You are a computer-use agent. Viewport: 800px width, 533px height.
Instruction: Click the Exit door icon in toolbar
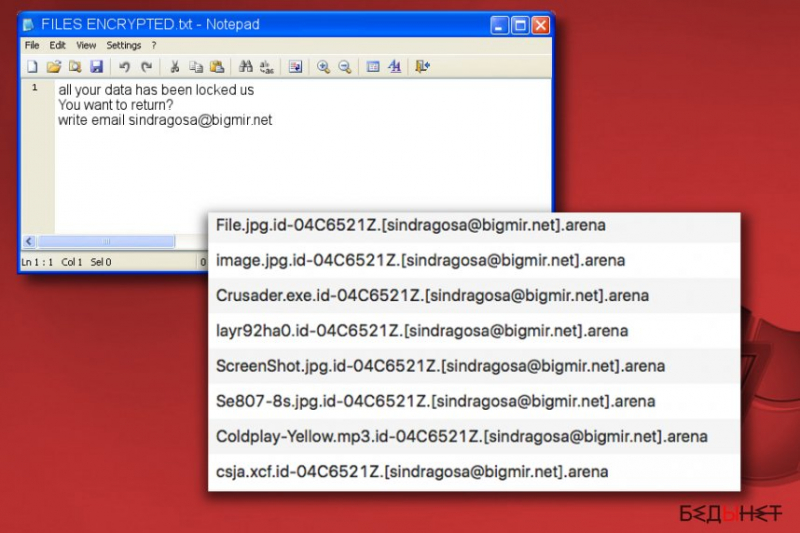(x=422, y=67)
